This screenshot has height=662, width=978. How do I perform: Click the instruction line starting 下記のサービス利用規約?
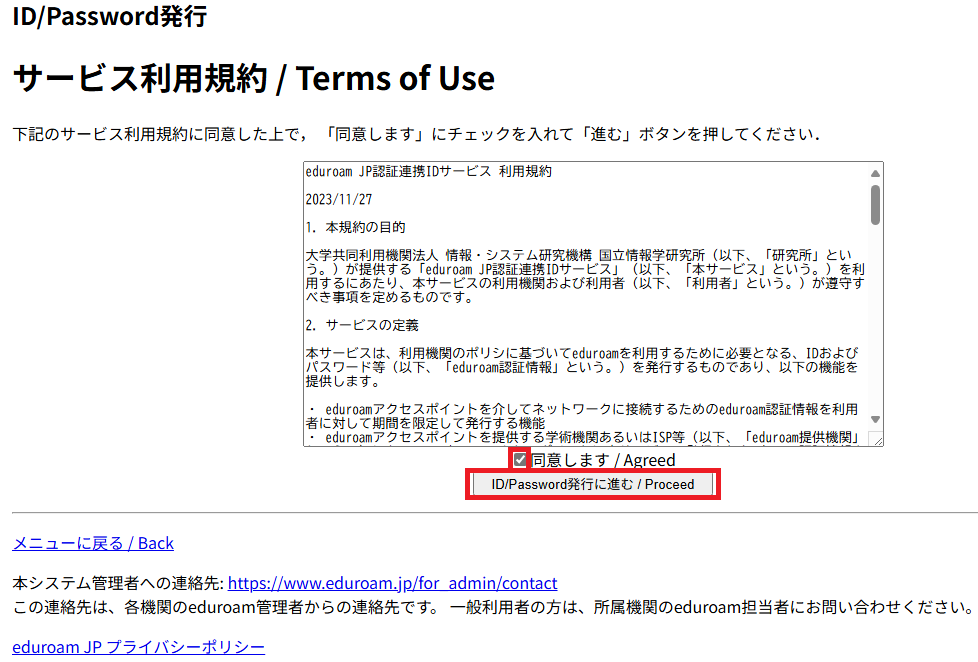pos(416,134)
